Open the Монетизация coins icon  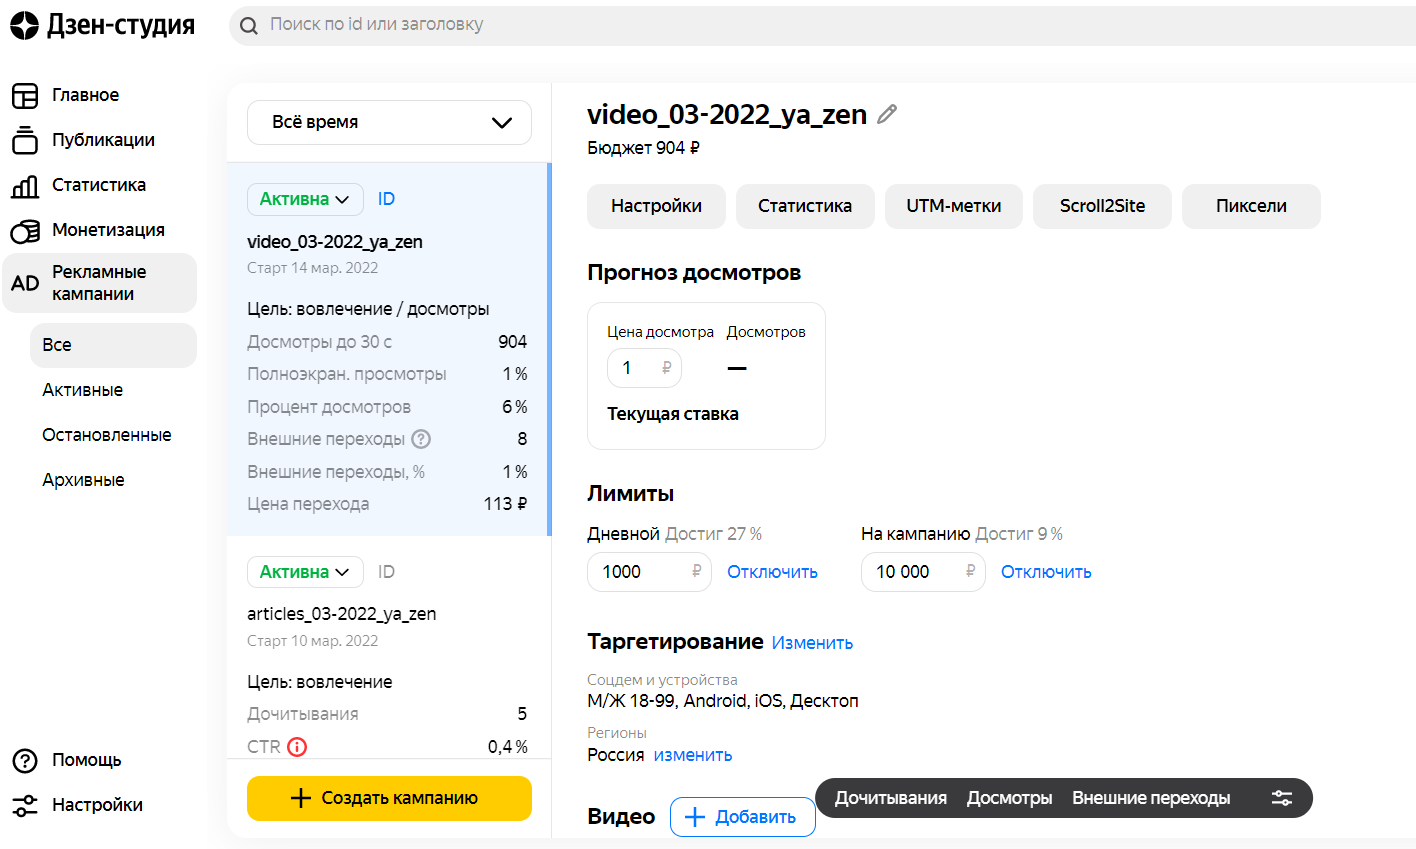(x=25, y=231)
